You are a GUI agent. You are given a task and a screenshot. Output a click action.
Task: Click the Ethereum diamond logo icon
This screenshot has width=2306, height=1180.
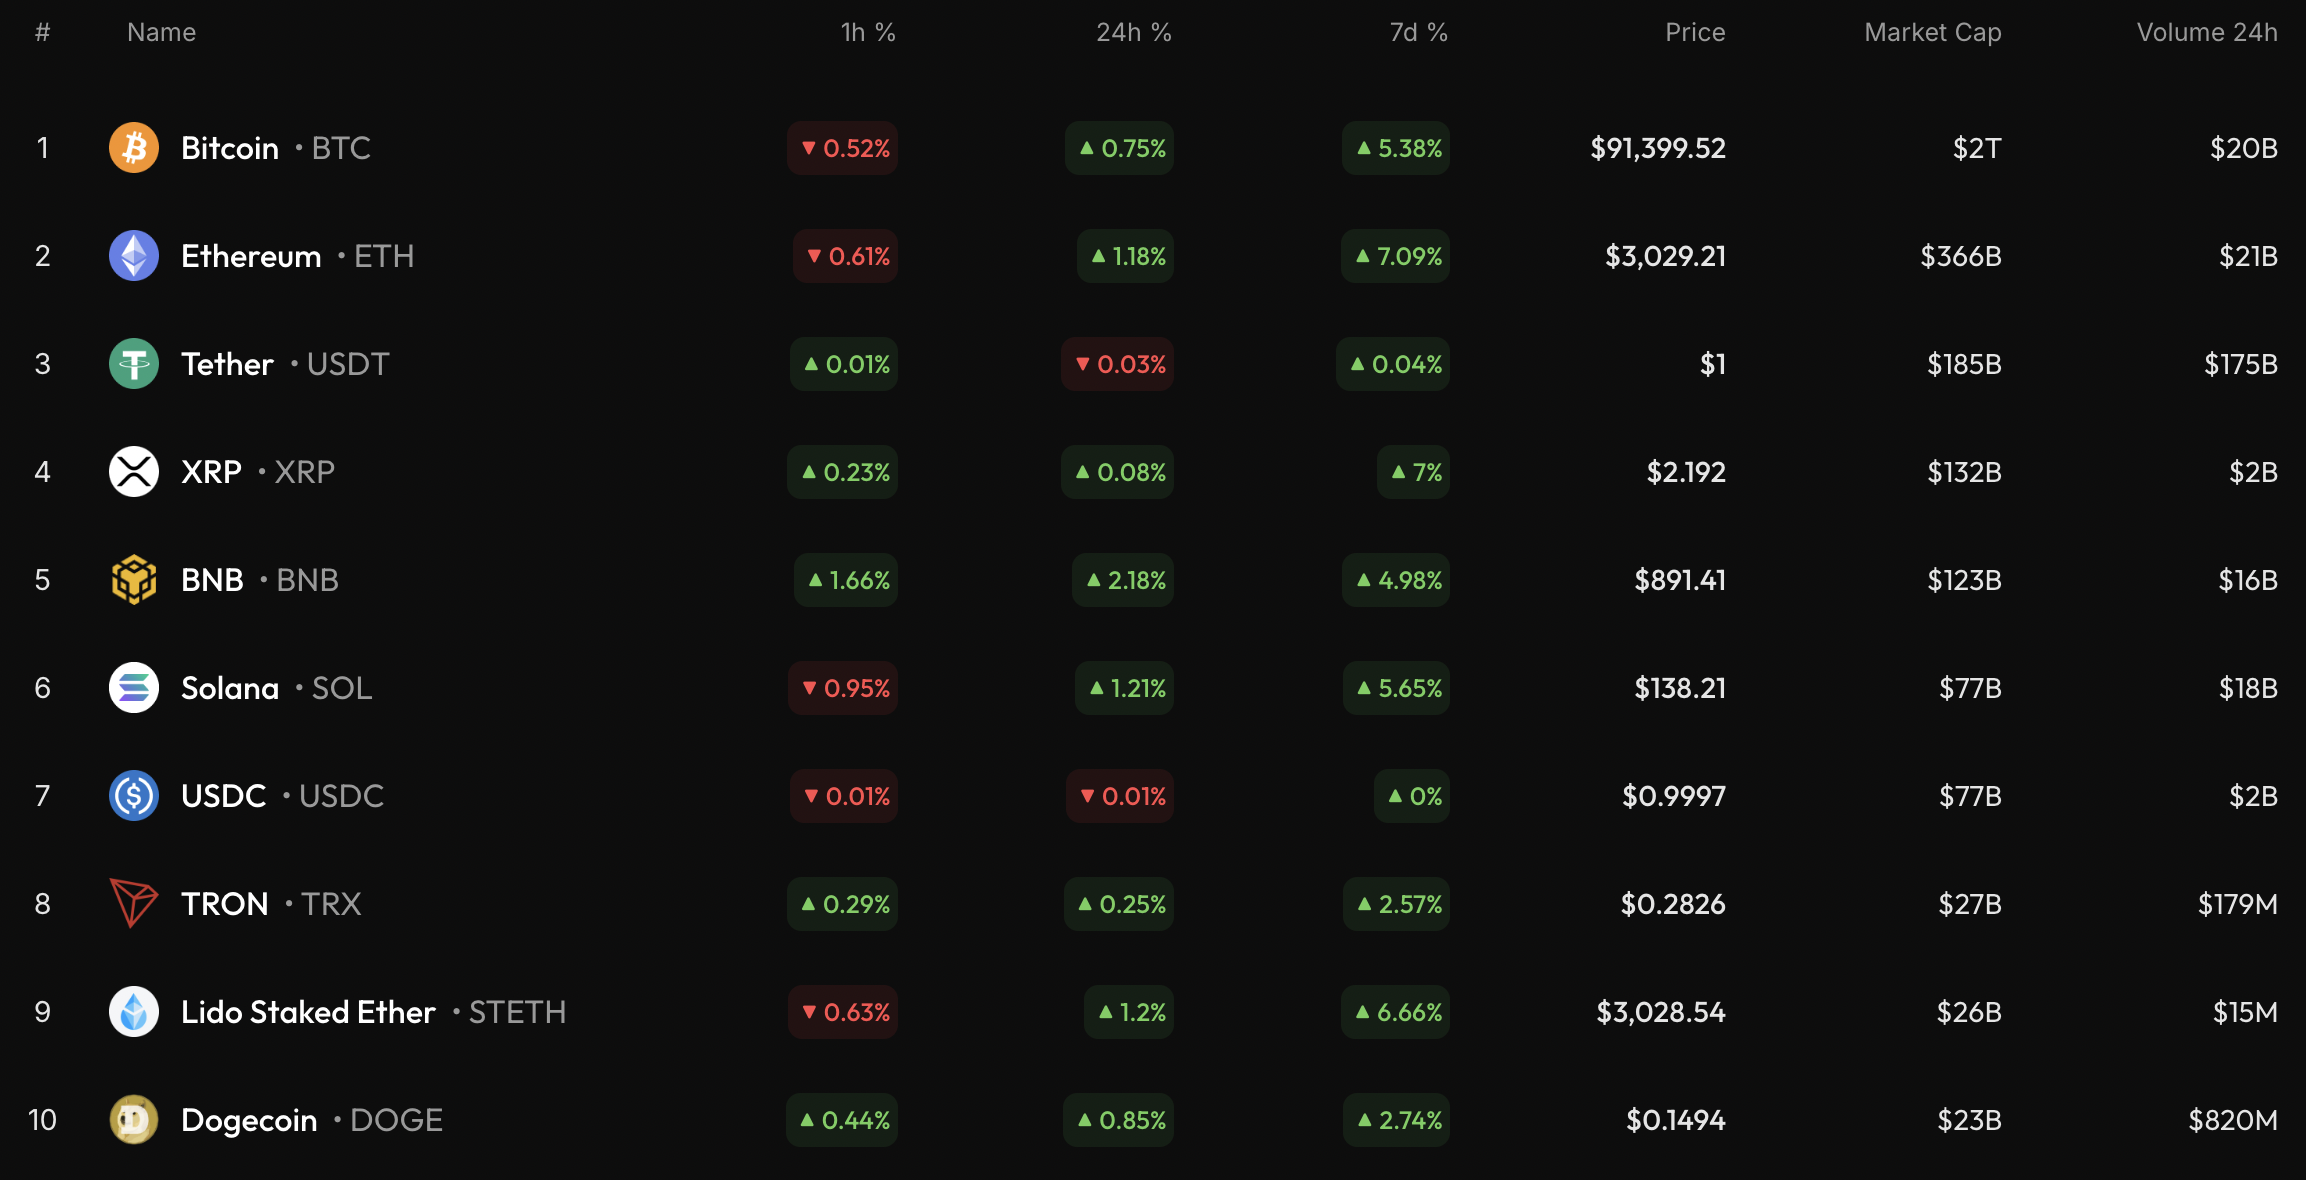point(134,256)
